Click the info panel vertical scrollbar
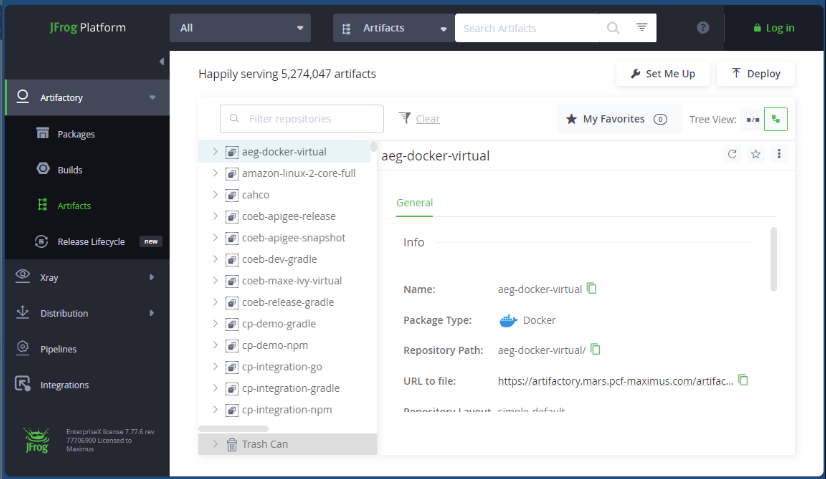Screen dimensions: 826x479 click(773, 259)
